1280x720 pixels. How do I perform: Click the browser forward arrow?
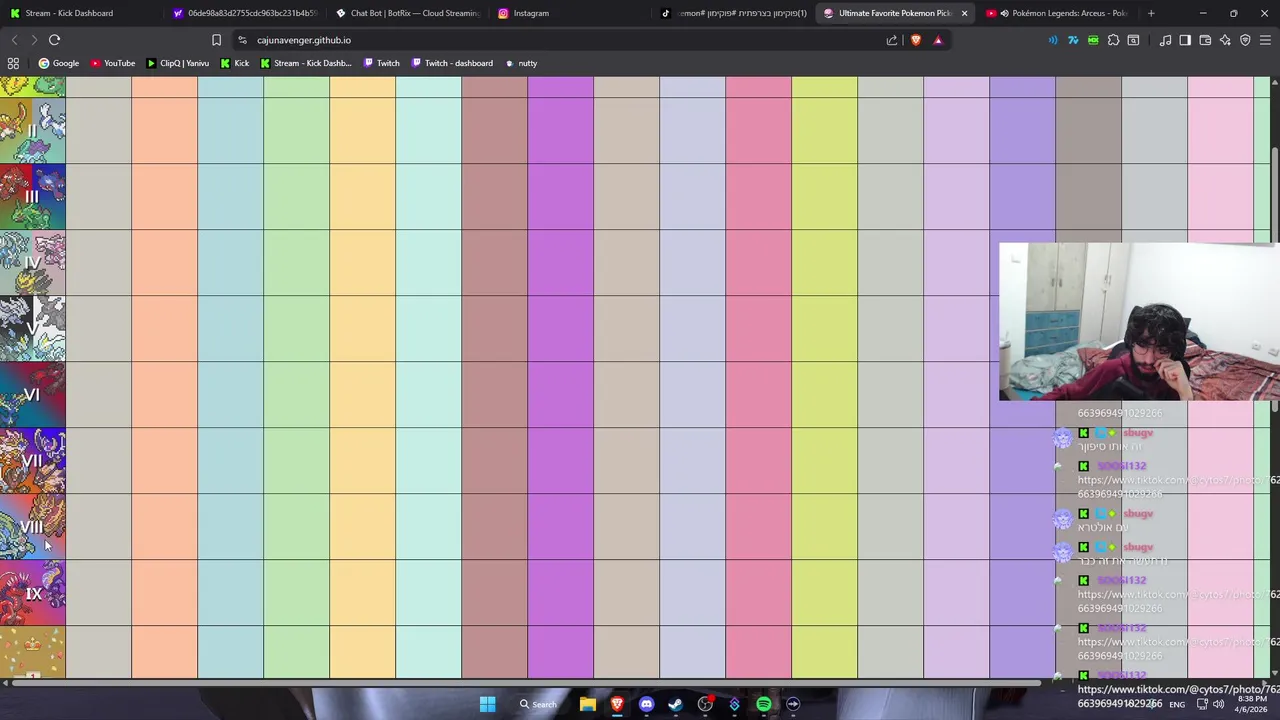coord(34,40)
